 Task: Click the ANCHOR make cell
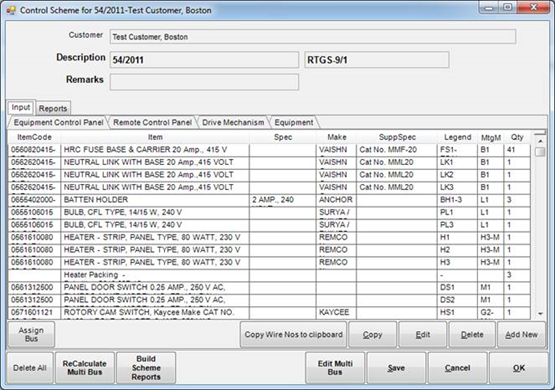coord(336,200)
